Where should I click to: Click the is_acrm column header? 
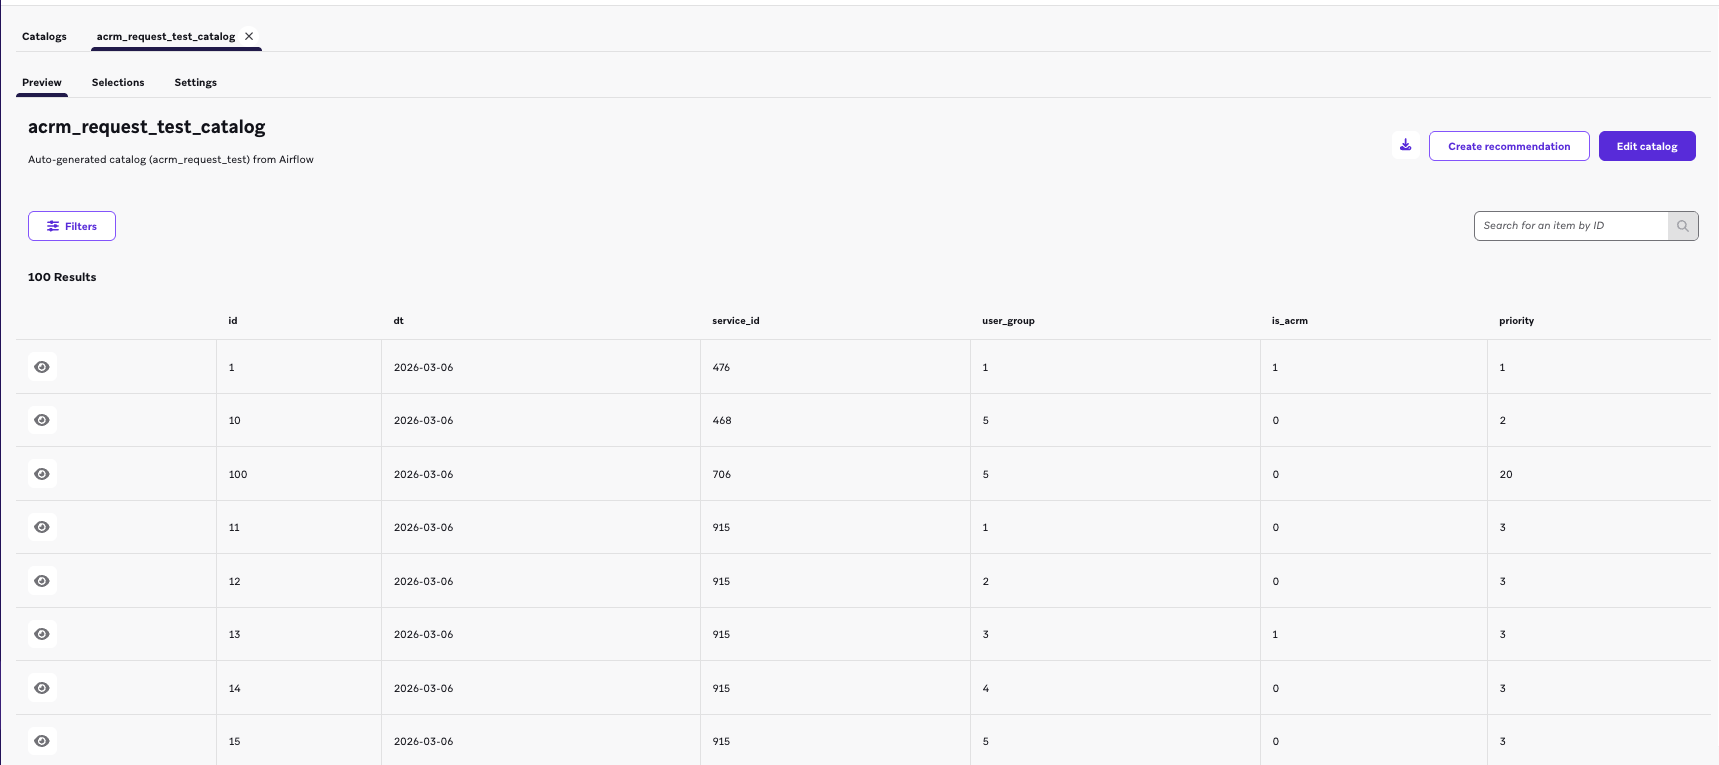point(1290,321)
